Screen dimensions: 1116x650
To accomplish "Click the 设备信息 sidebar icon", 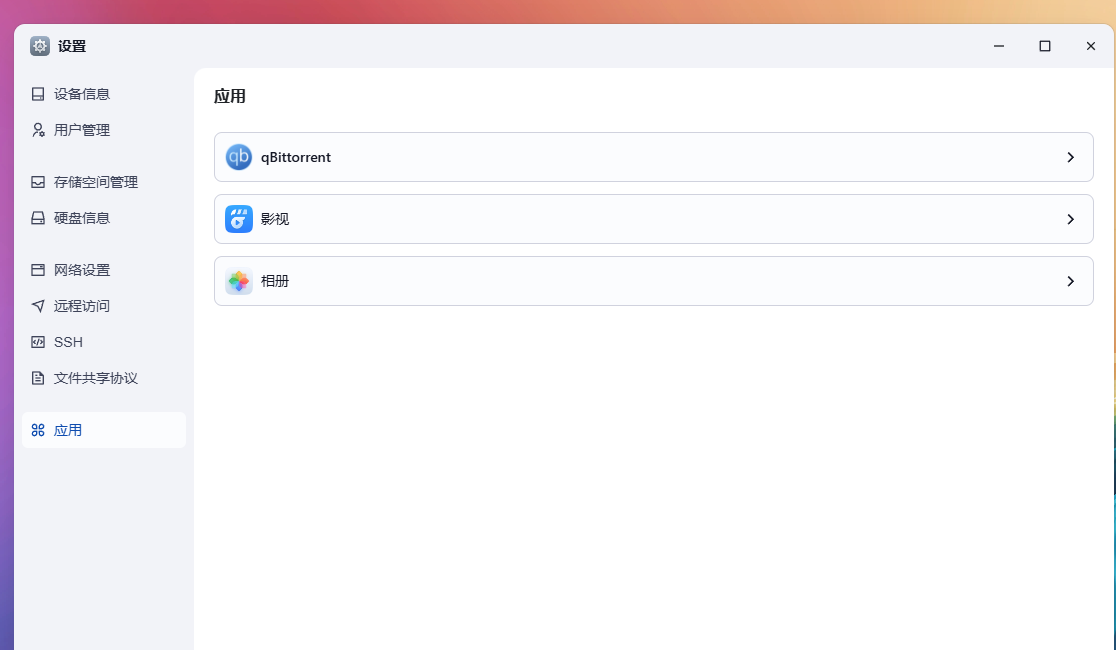I will (38, 94).
